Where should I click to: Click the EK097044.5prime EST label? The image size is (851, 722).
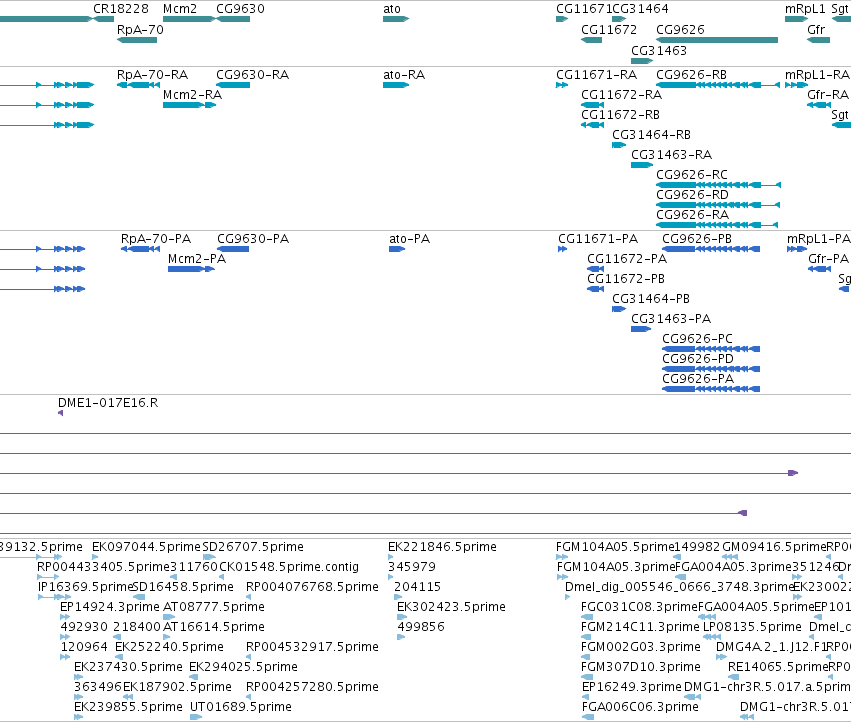click(x=146, y=547)
